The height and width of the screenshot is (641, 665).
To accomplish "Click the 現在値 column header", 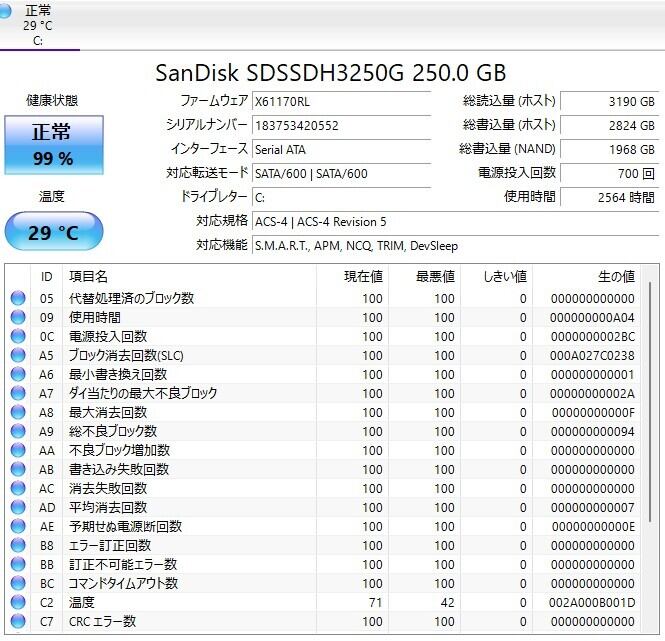I will [363, 276].
